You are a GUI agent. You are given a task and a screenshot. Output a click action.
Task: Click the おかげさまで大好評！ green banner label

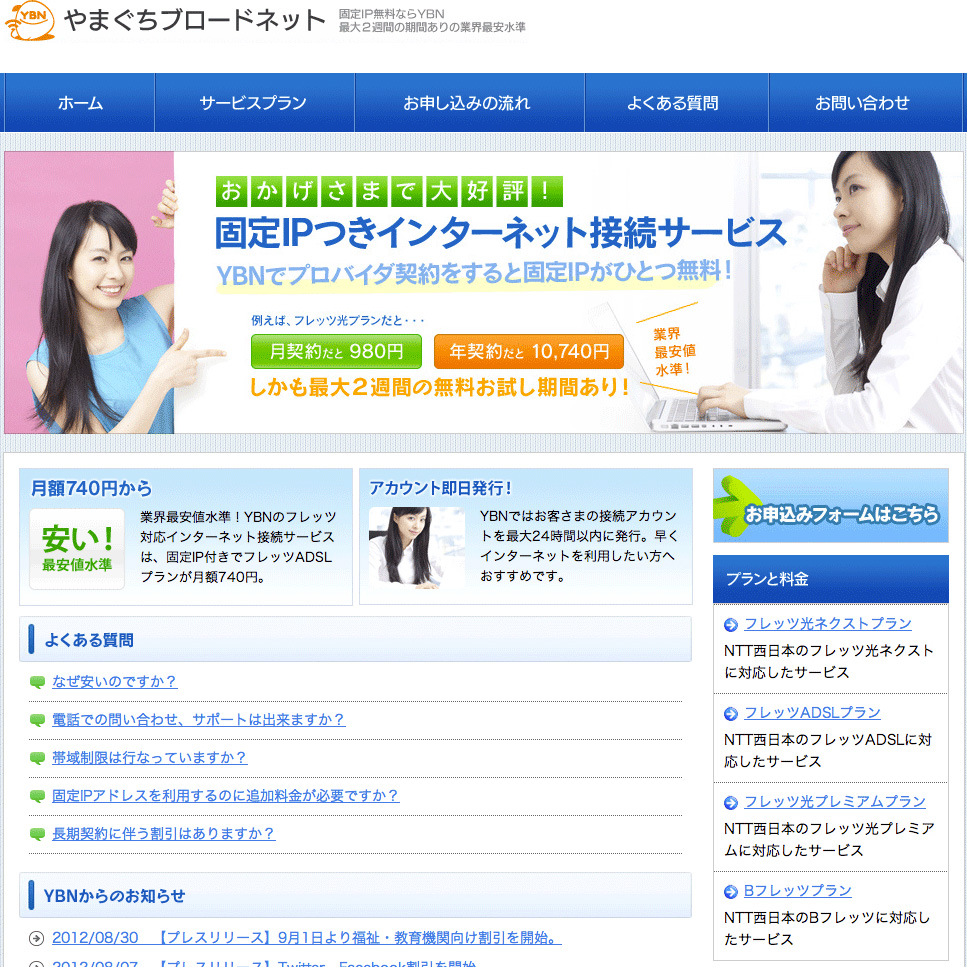389,191
